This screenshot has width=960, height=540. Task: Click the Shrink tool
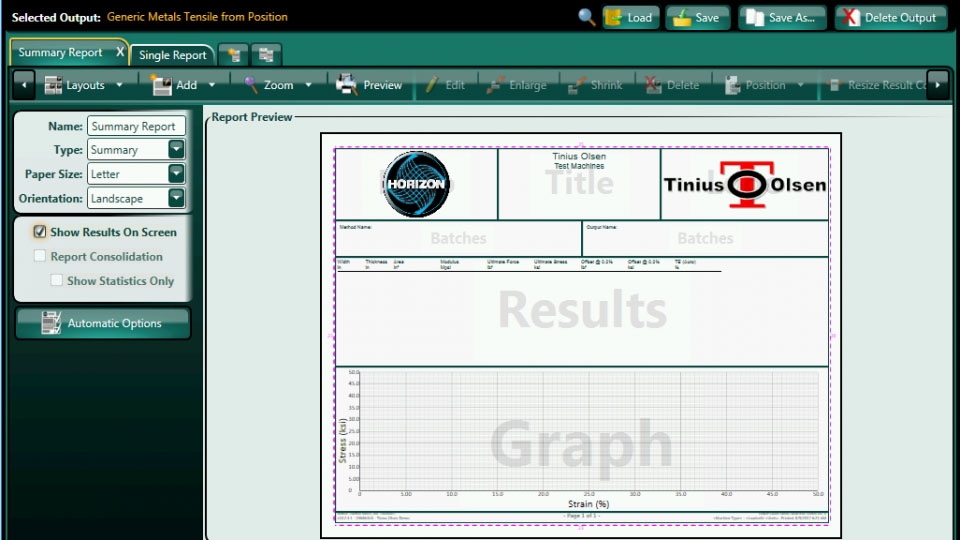(594, 85)
